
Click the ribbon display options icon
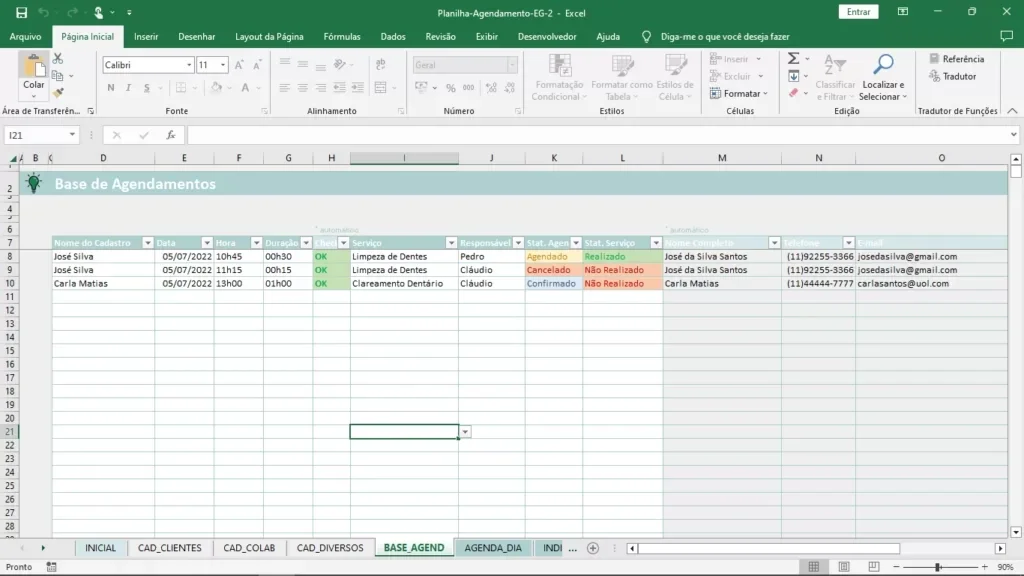(x=903, y=12)
